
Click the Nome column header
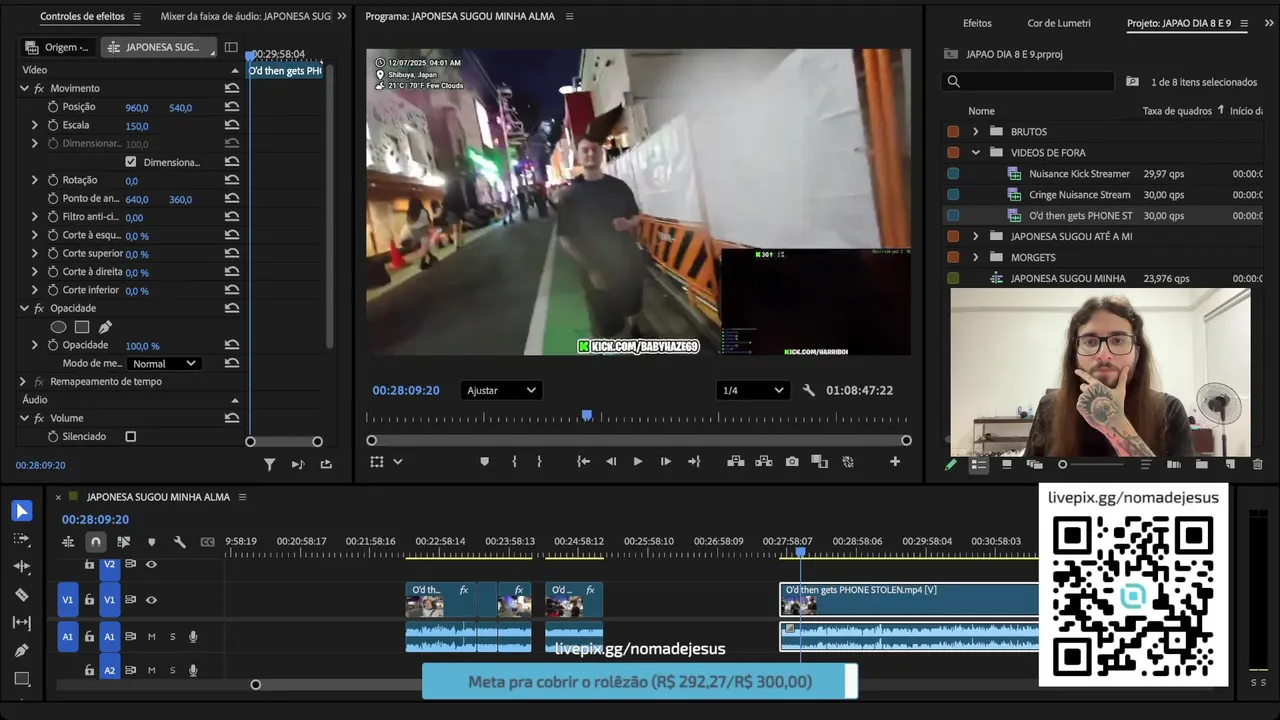pos(981,111)
